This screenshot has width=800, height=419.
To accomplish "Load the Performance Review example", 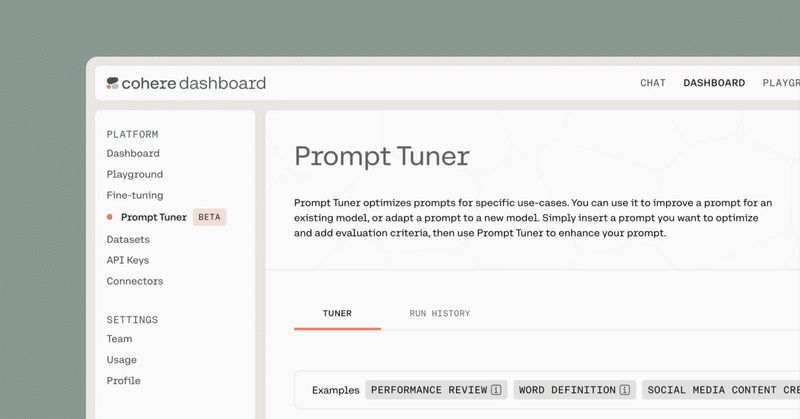I will coord(429,390).
